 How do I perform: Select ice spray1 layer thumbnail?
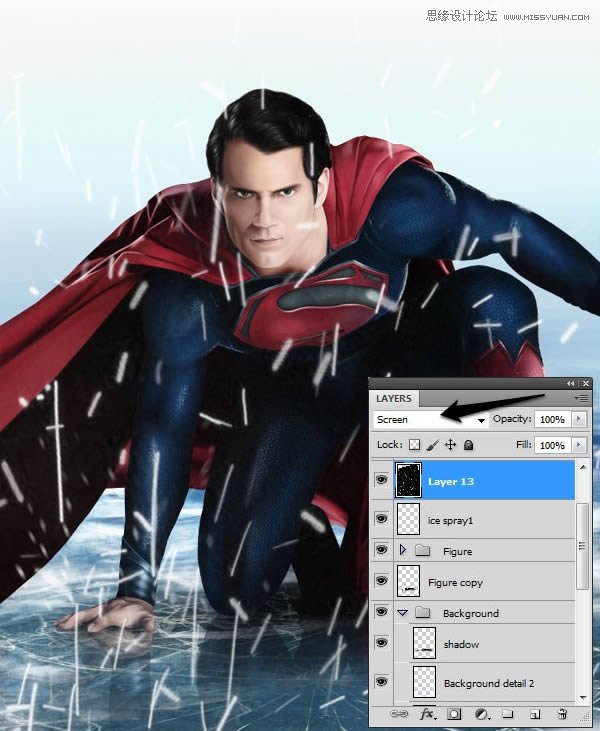pos(408,519)
